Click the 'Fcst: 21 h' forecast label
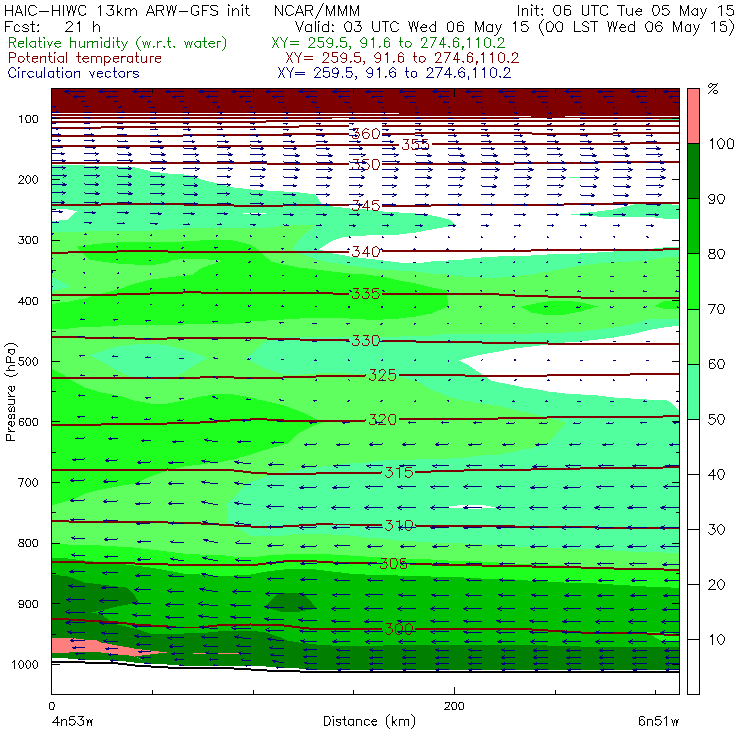 point(52,27)
